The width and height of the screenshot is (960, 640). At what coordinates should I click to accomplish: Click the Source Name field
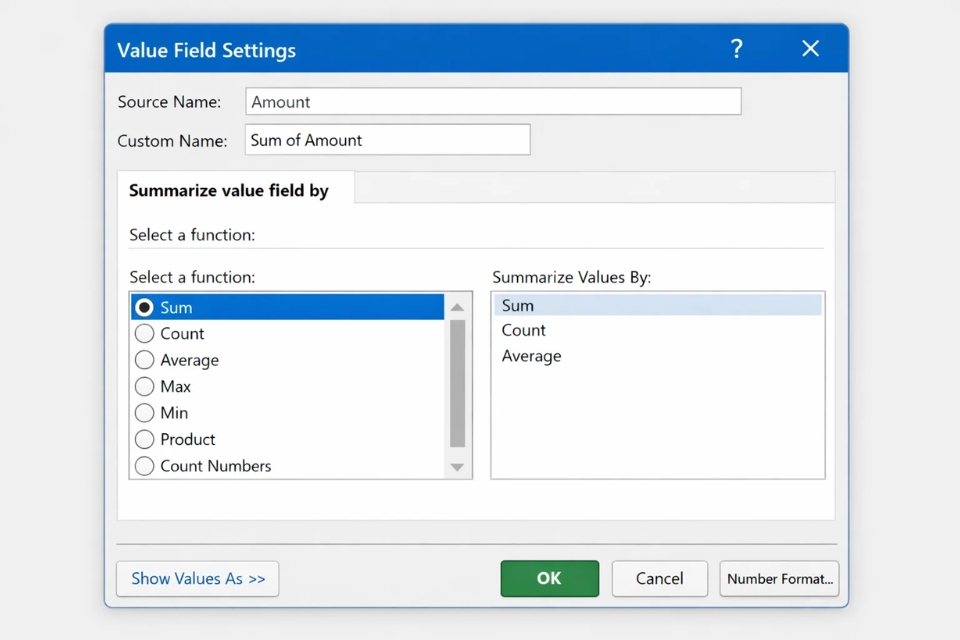(493, 102)
